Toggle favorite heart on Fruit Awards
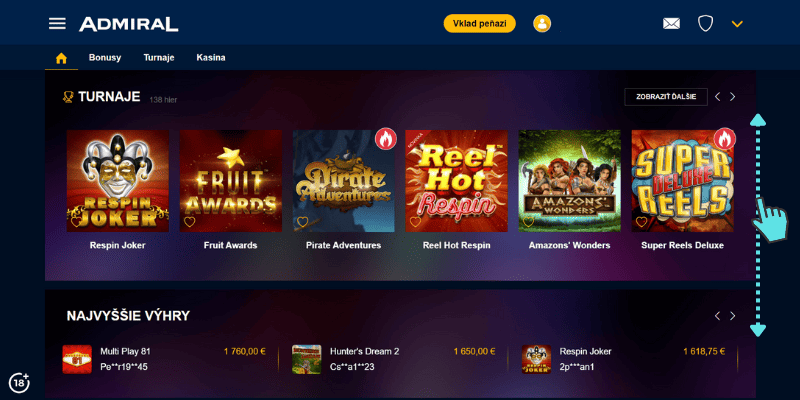Image resolution: width=800 pixels, height=400 pixels. (x=189, y=222)
